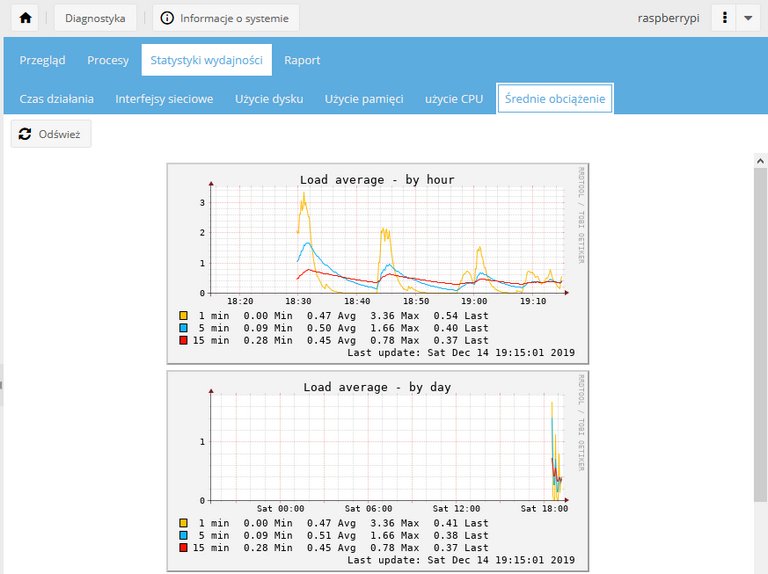Open the użycie CPU subtab

(454, 99)
